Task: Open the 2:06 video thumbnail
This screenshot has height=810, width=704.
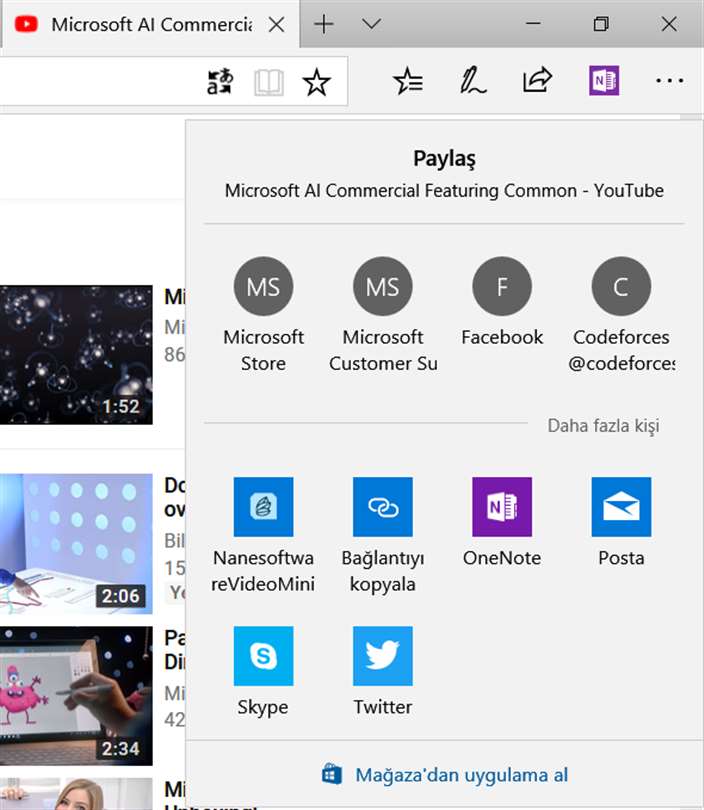Action: (76, 541)
